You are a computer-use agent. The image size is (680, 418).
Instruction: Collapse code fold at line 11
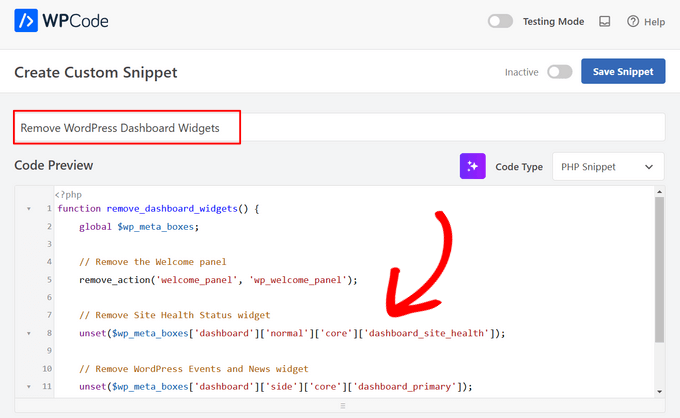(x=29, y=386)
